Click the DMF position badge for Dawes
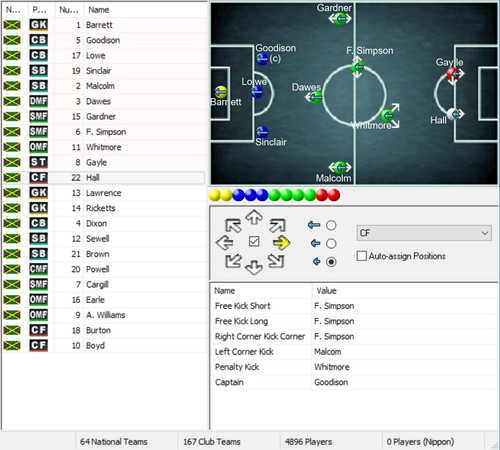The height and width of the screenshot is (450, 500). click(x=38, y=101)
